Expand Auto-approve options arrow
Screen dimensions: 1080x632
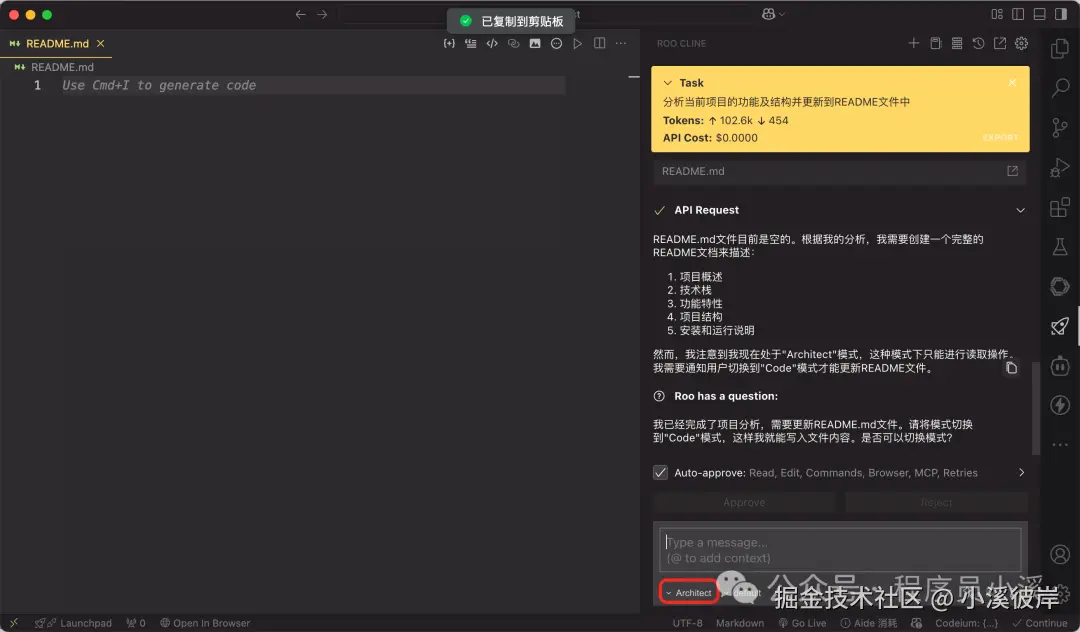click(x=1021, y=473)
